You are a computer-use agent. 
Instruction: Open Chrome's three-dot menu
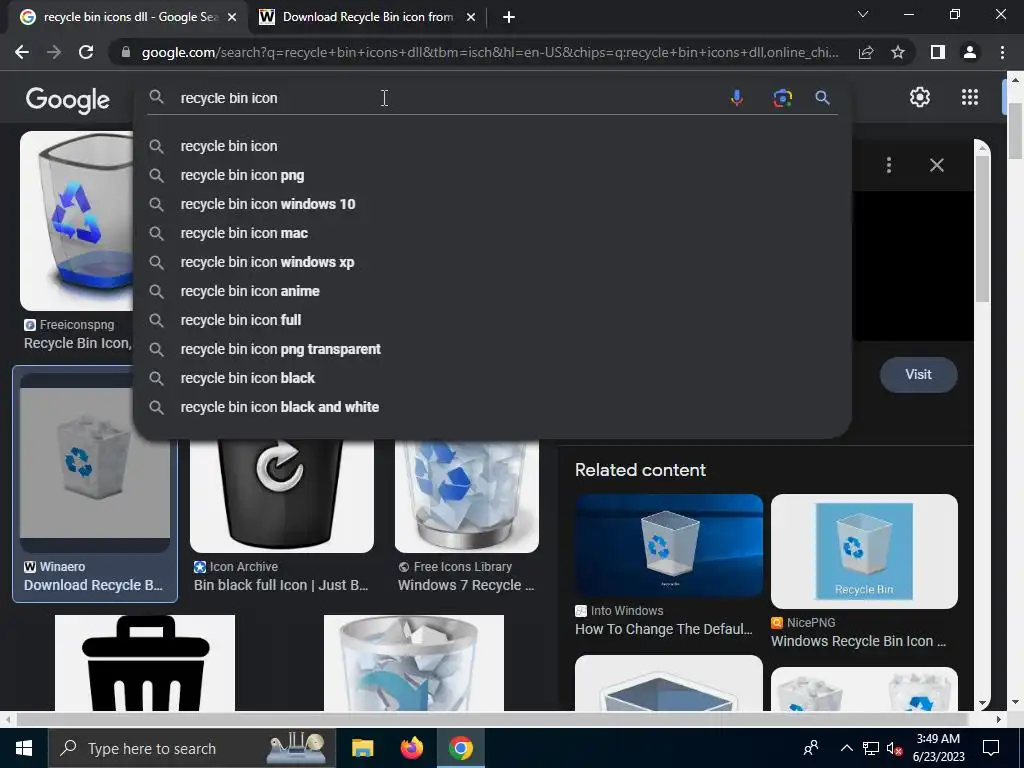1002,52
